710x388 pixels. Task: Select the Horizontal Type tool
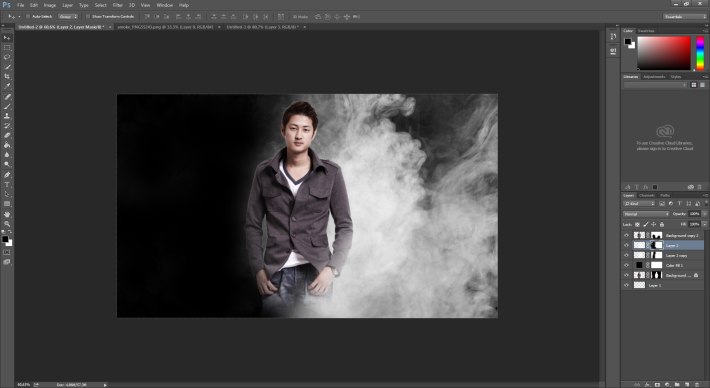7,185
